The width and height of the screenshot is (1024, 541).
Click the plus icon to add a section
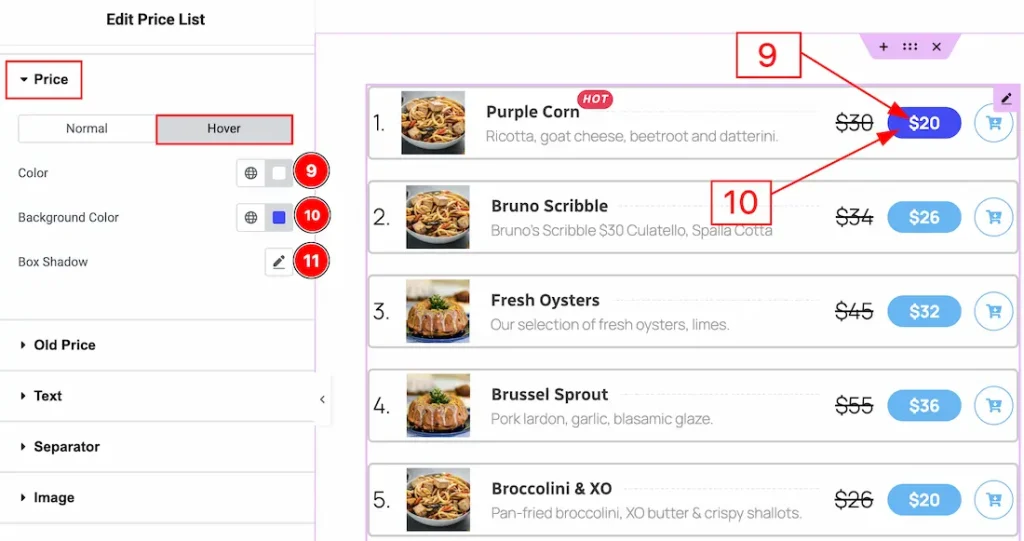pyautogui.click(x=883, y=47)
